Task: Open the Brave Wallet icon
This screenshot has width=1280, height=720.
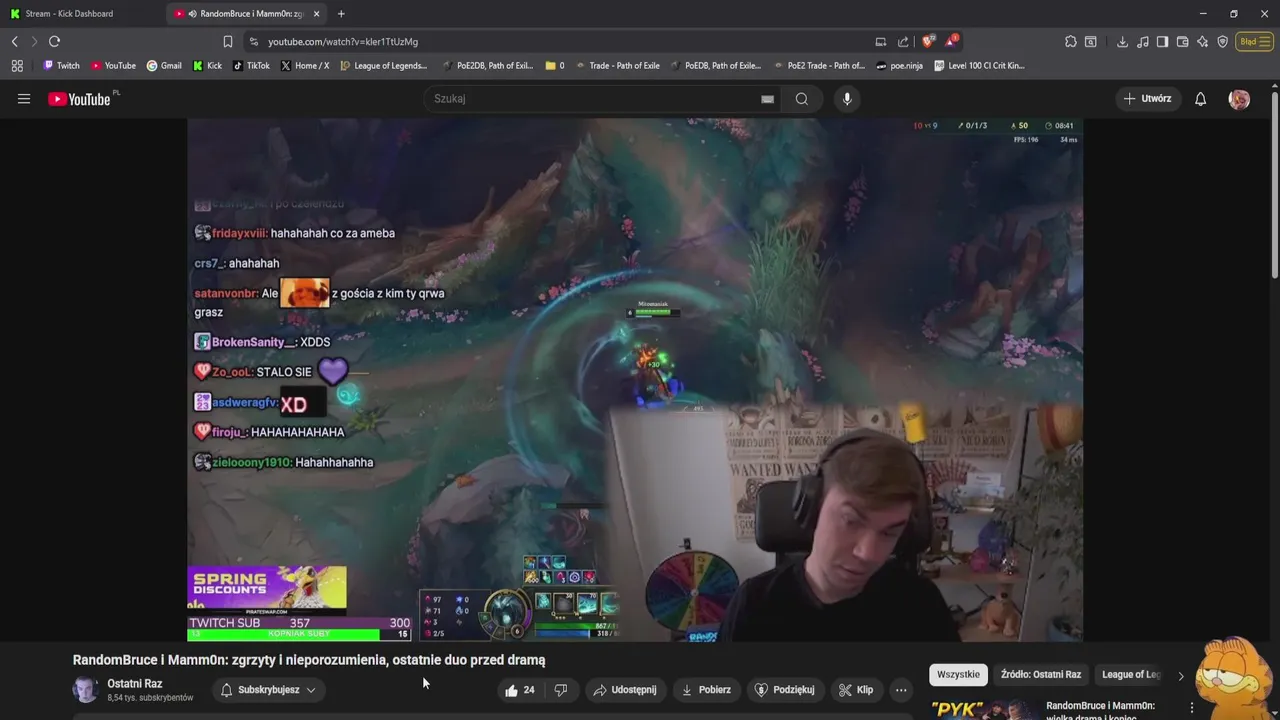Action: point(1182,42)
